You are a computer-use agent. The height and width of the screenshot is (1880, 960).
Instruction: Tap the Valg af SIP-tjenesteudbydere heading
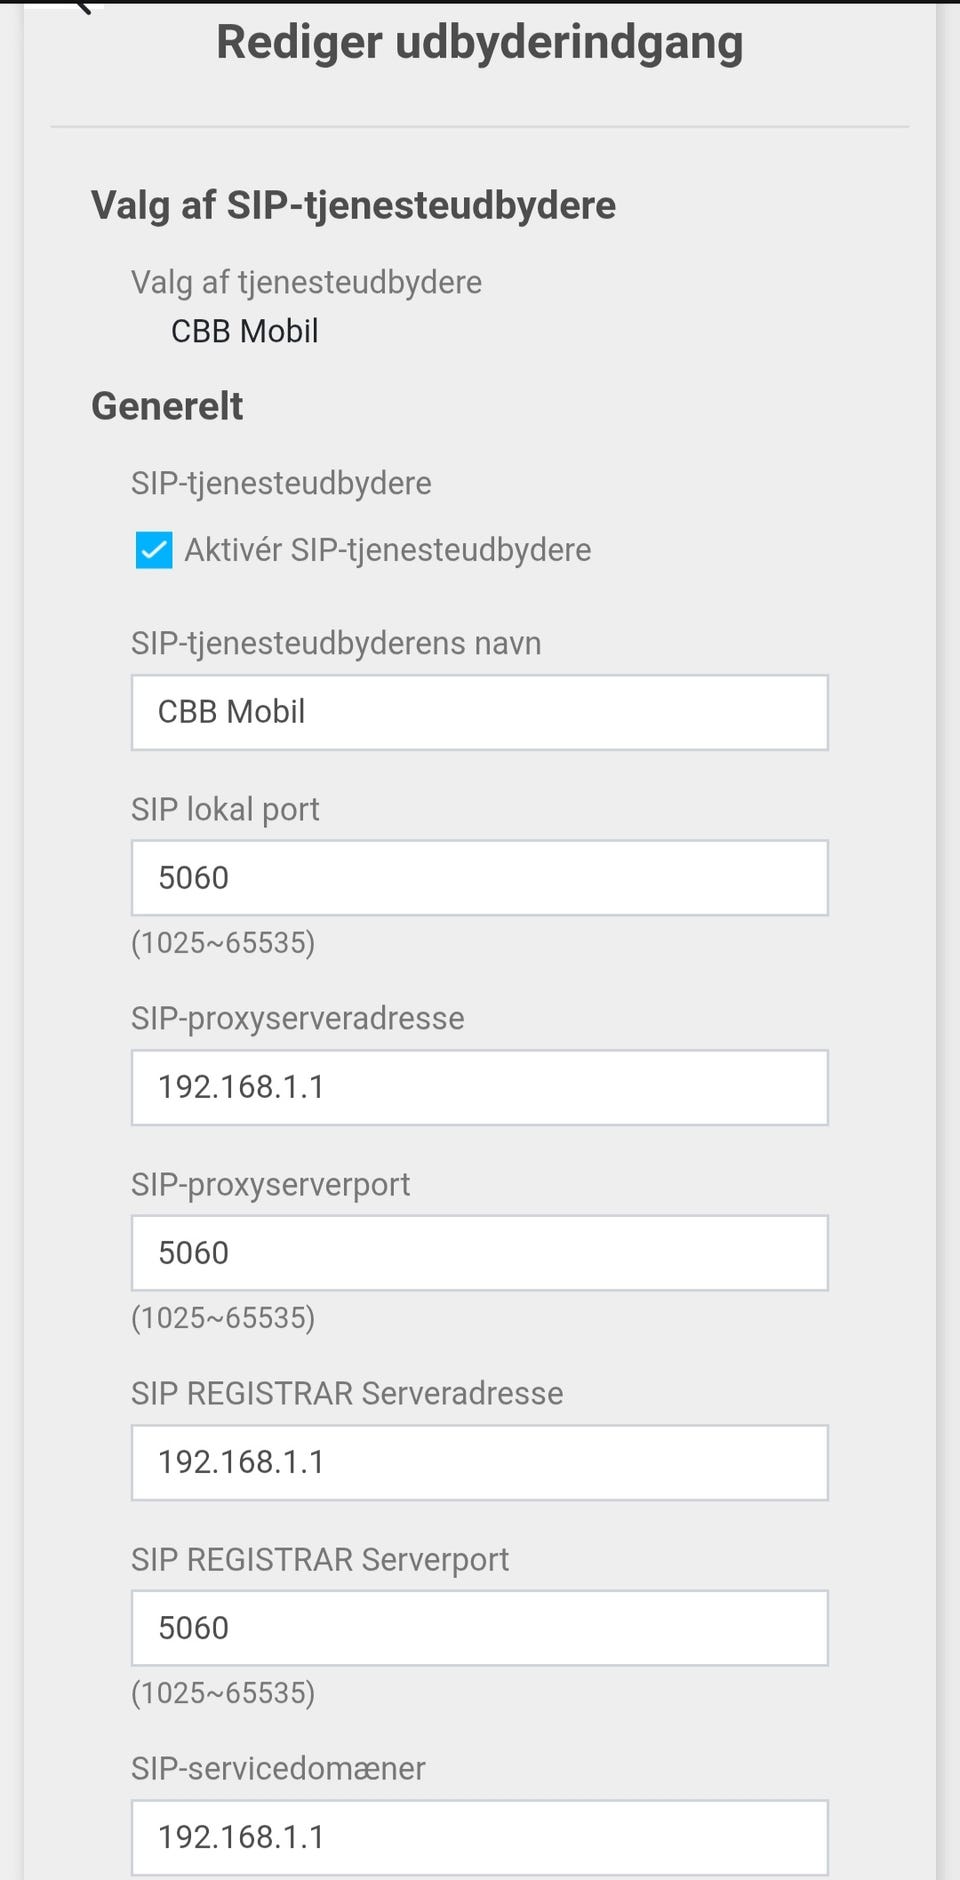pyautogui.click(x=353, y=205)
